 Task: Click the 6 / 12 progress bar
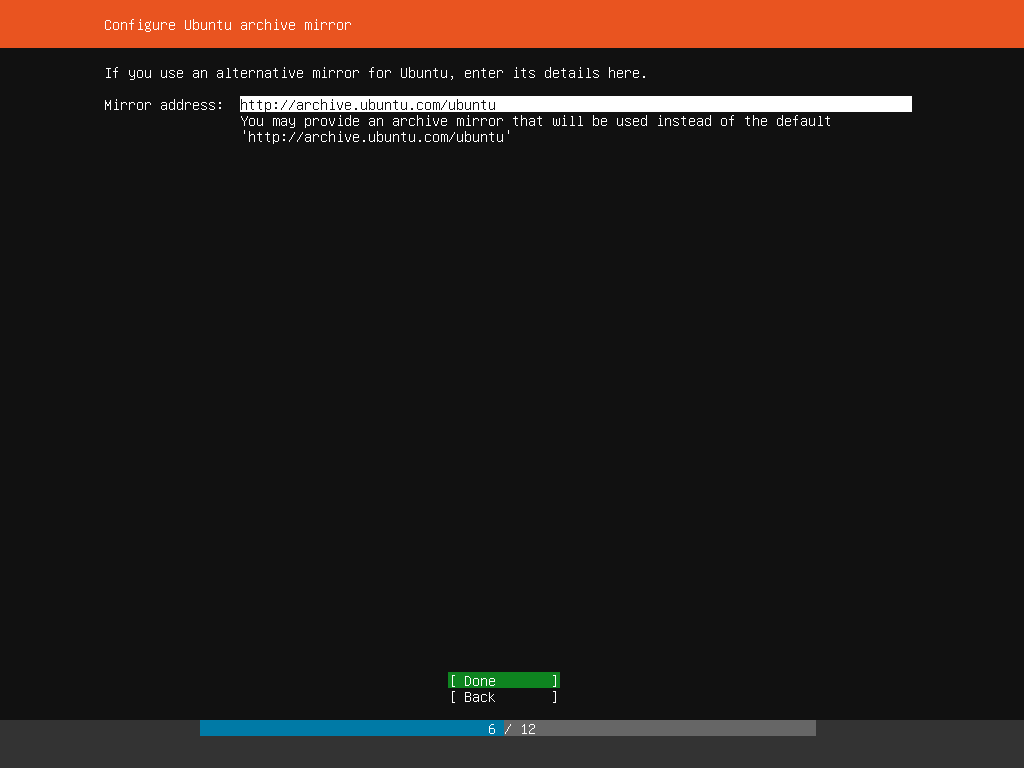coord(507,728)
